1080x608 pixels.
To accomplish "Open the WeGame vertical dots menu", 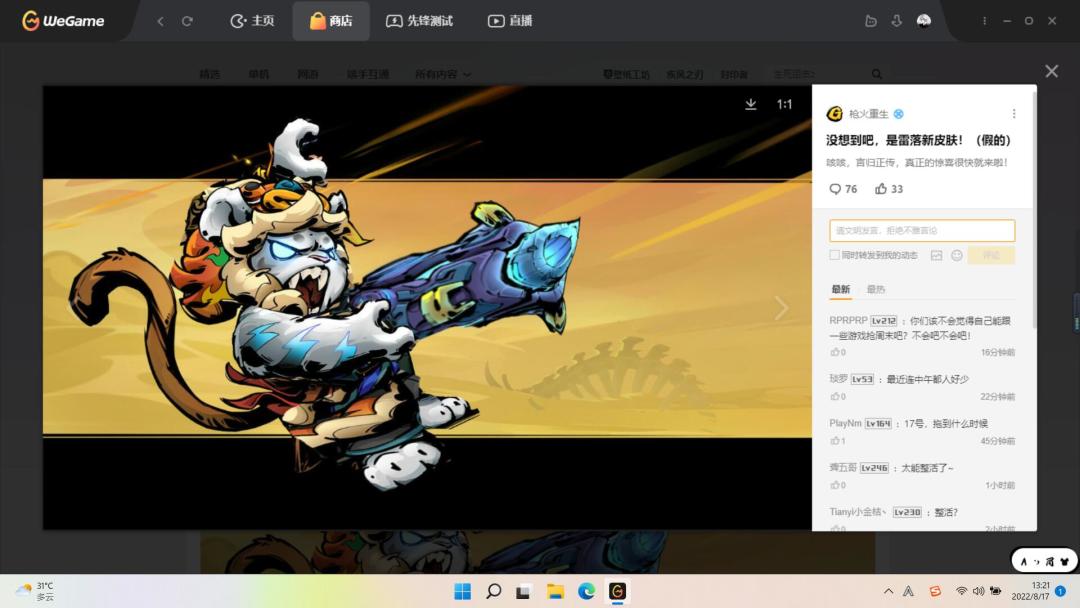I will 984,21.
